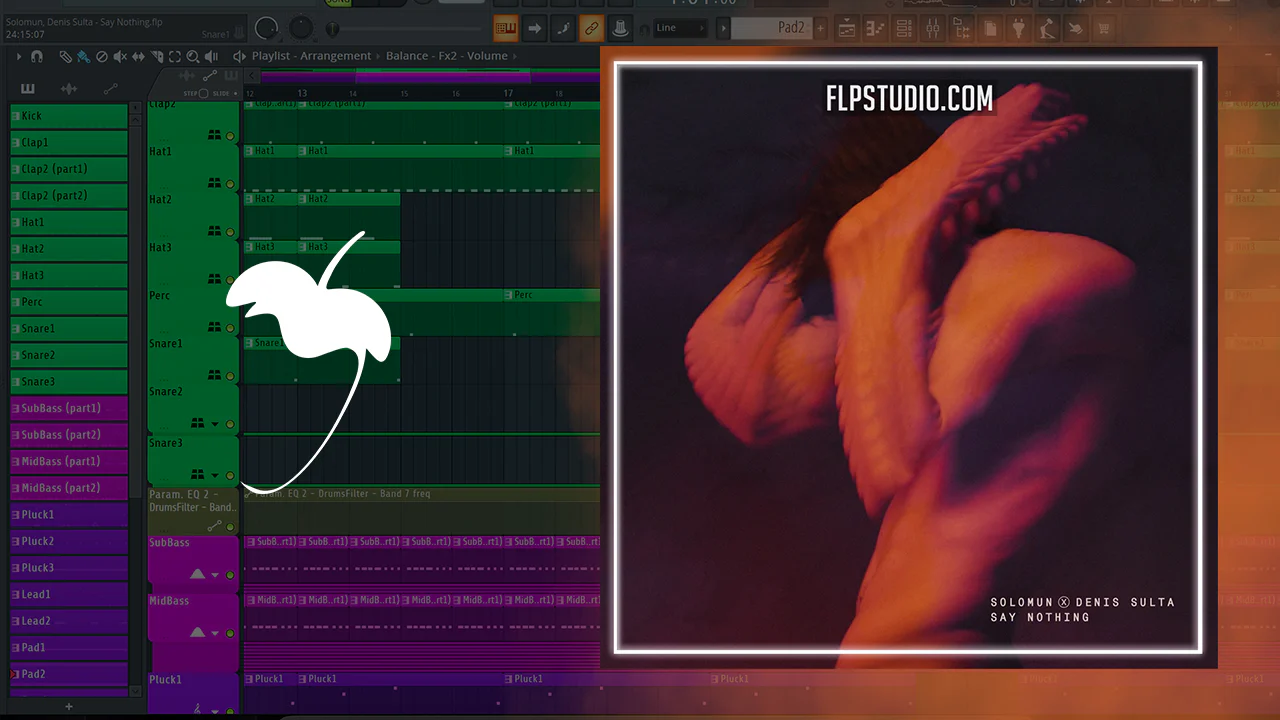Mute the Snare1 track
The image size is (1280, 720).
pyautogui.click(x=230, y=376)
